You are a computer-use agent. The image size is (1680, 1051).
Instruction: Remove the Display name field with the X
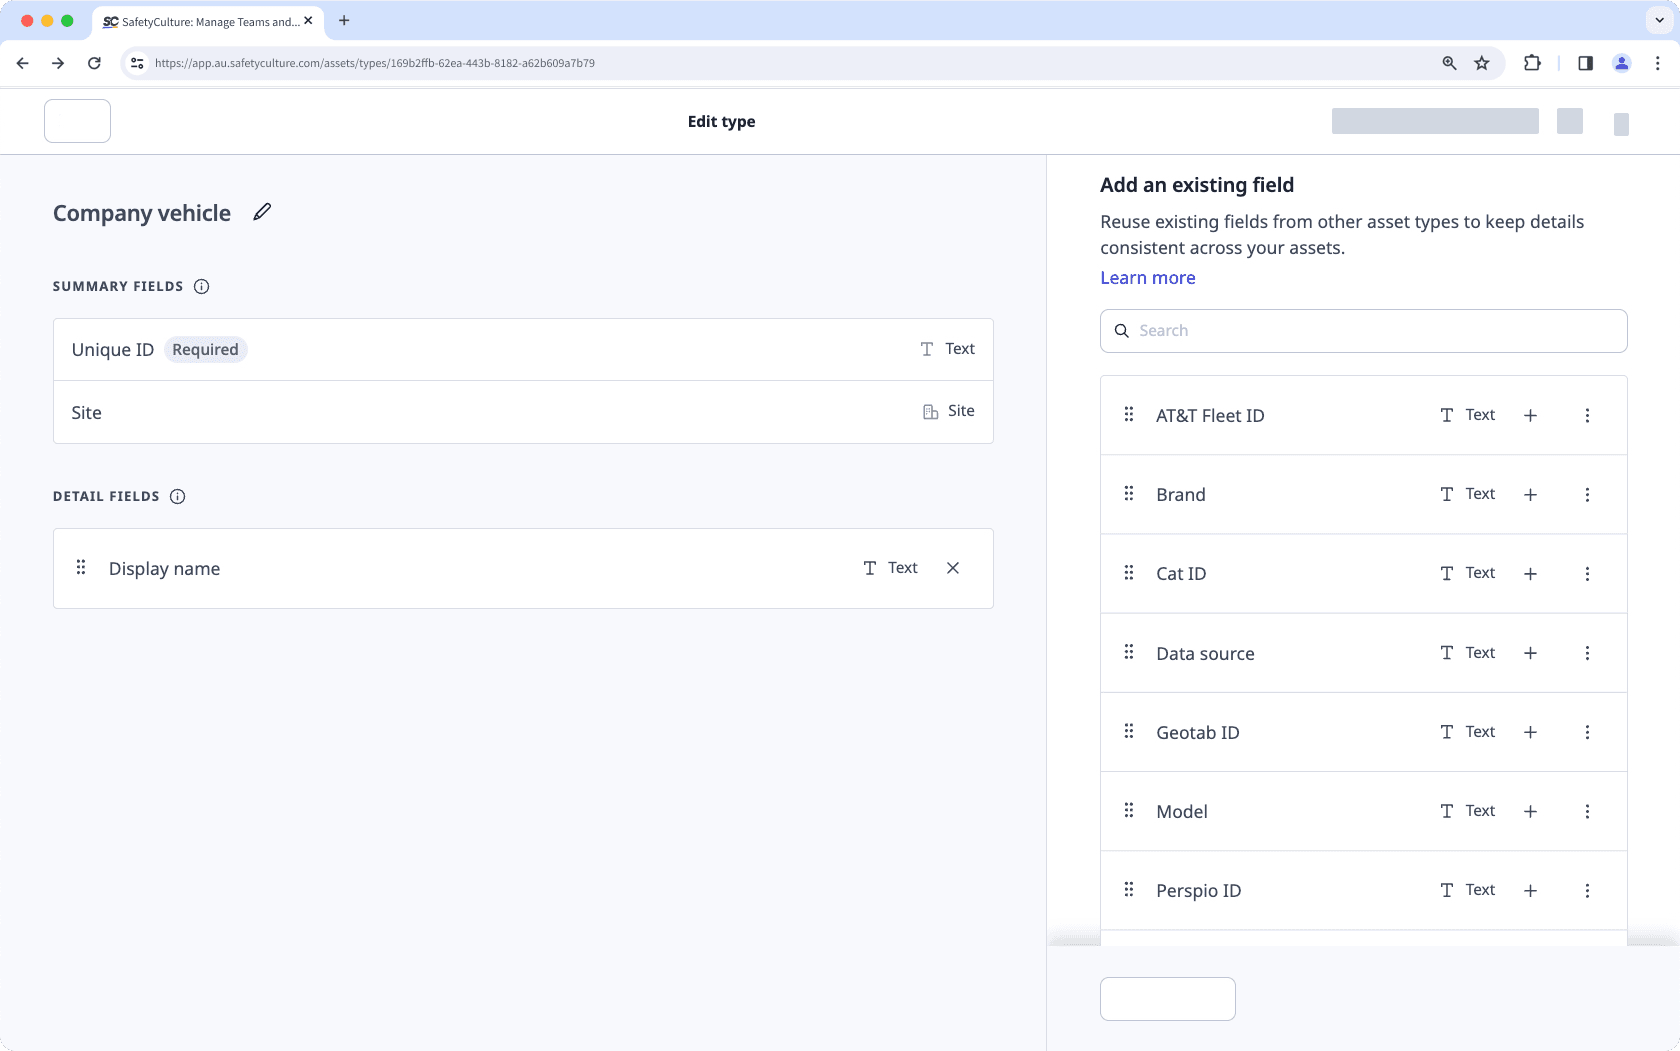click(x=952, y=567)
